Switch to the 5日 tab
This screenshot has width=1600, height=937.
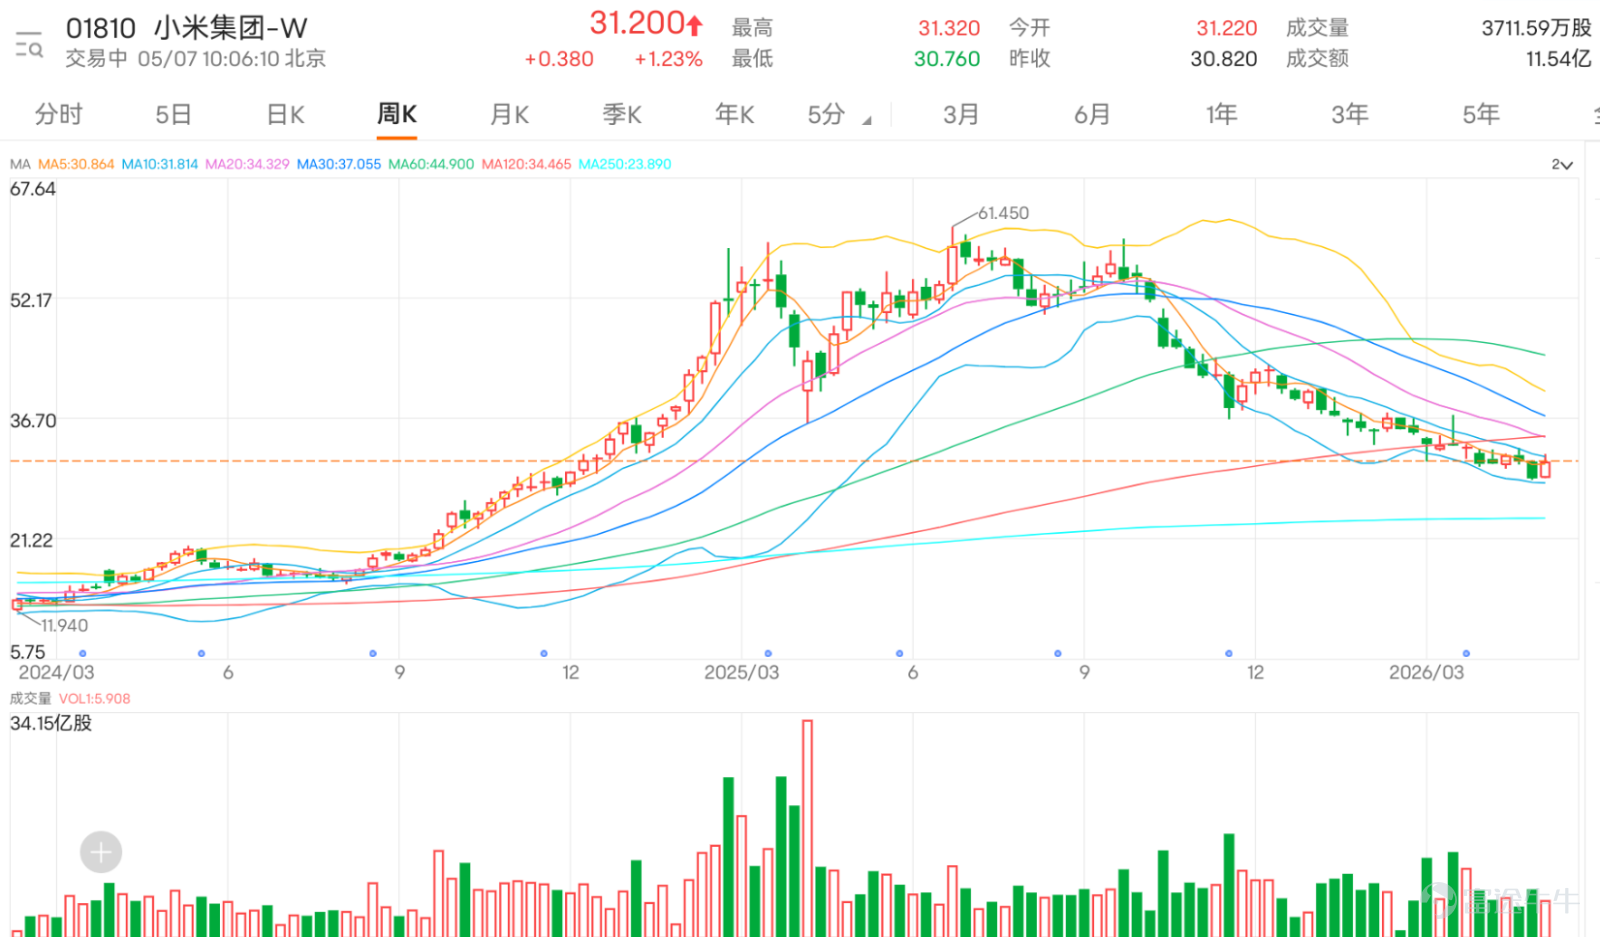(173, 114)
